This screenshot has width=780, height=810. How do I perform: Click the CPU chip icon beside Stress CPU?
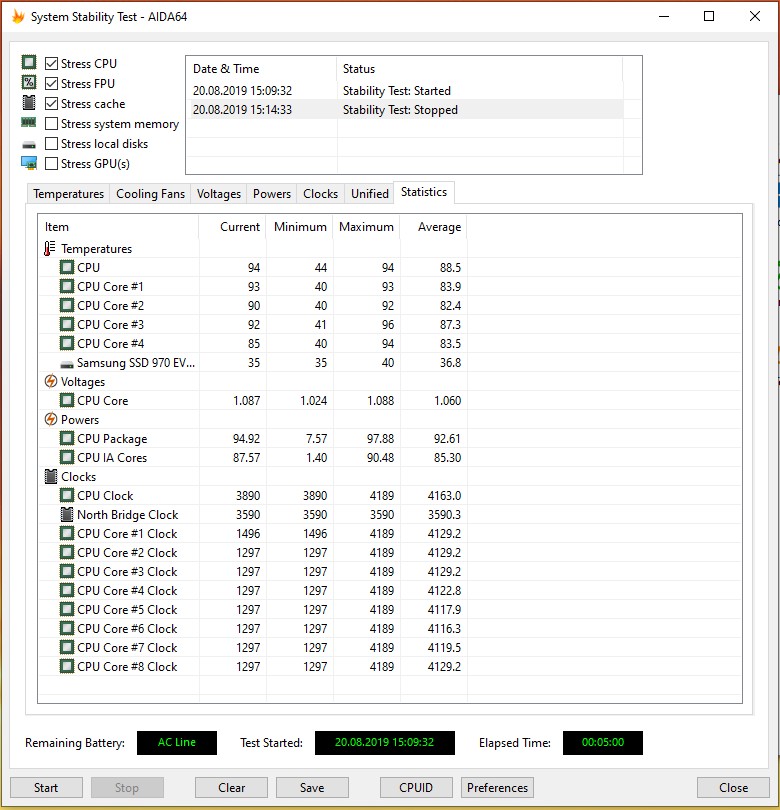click(29, 63)
